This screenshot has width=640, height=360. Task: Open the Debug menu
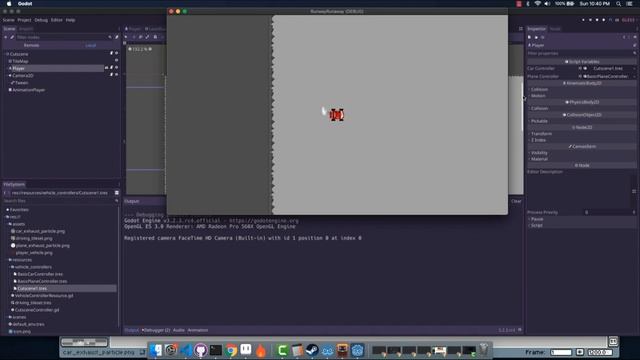(41, 20)
